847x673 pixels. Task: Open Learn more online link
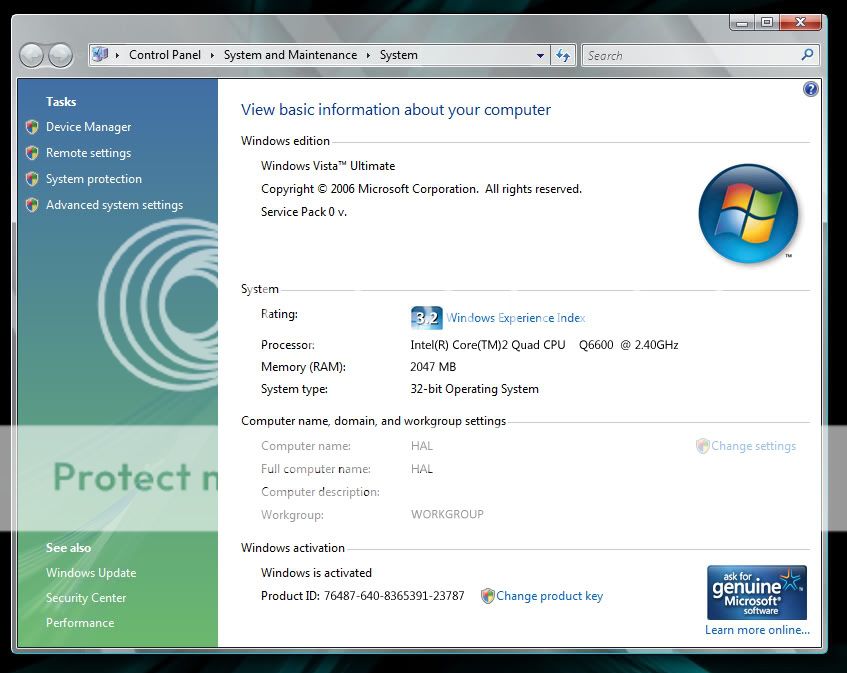[x=757, y=630]
